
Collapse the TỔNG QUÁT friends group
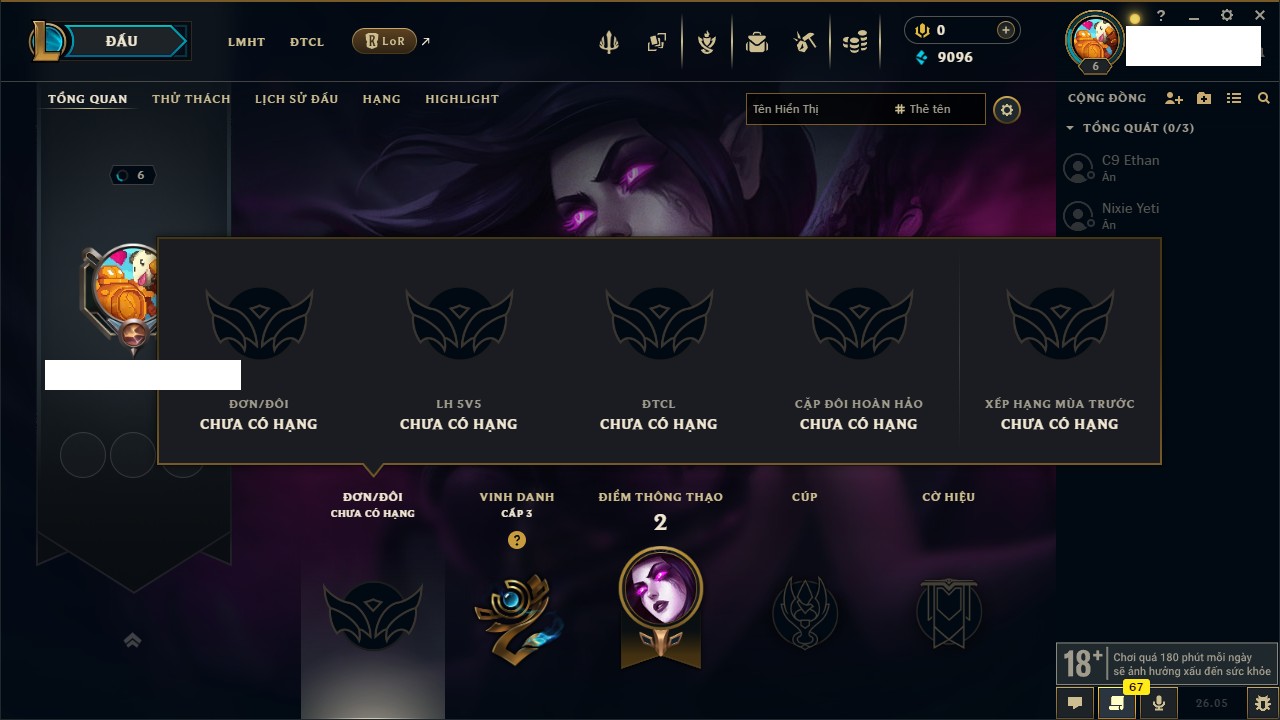click(1070, 128)
